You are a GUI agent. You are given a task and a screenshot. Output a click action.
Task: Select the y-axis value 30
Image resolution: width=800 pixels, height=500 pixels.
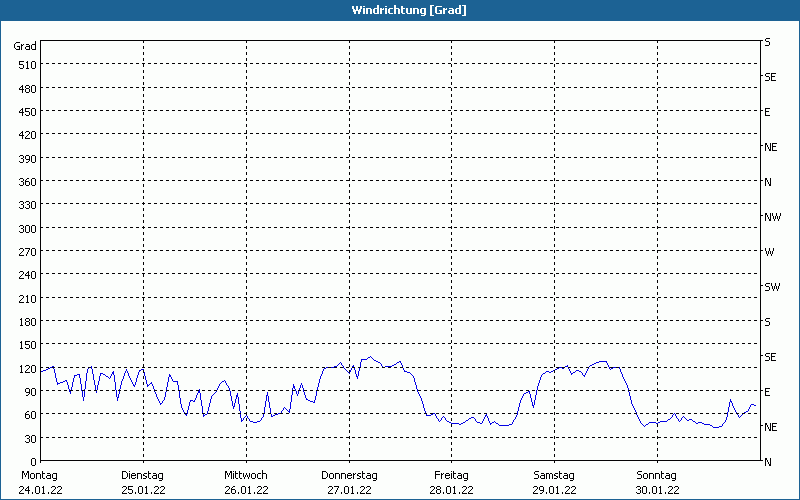(31, 439)
